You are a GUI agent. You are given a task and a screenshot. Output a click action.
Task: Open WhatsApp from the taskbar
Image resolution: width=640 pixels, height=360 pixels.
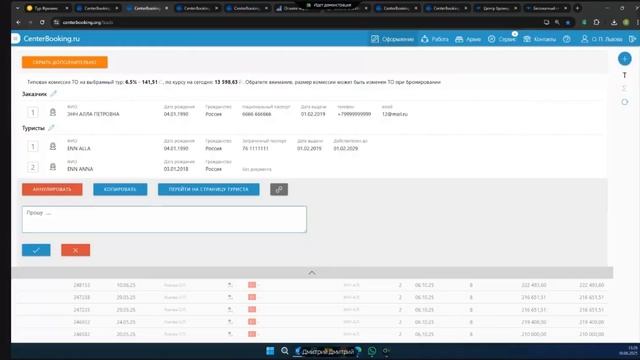[372, 351]
